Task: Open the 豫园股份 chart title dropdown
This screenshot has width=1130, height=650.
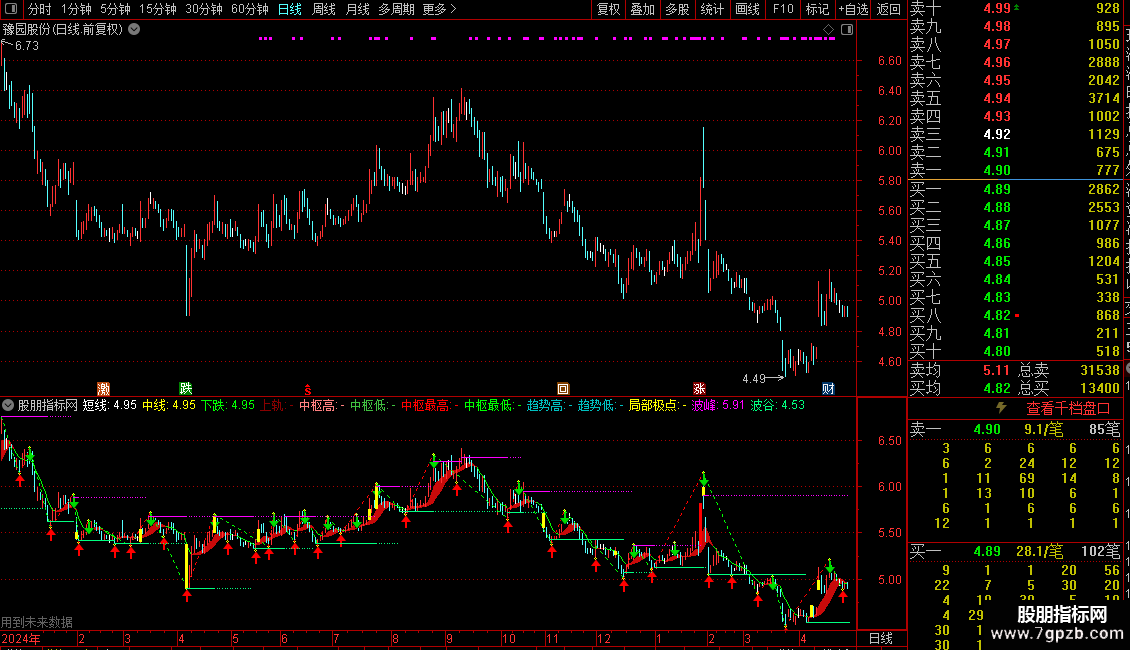Action: point(134,30)
